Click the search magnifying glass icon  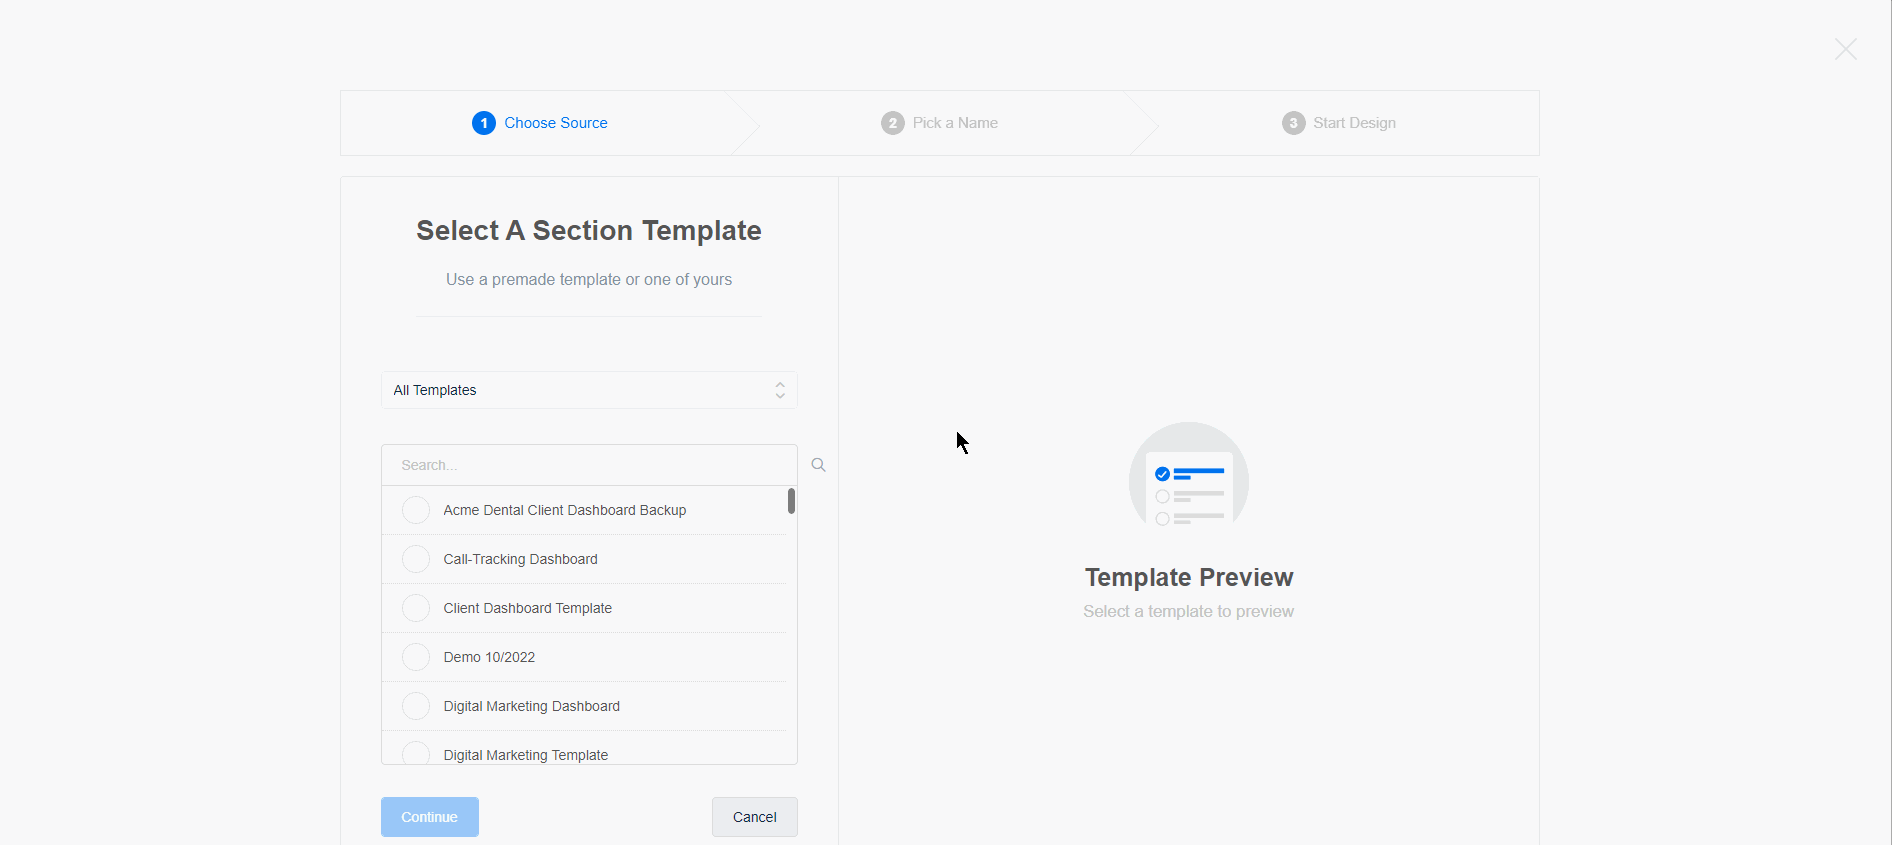(818, 464)
